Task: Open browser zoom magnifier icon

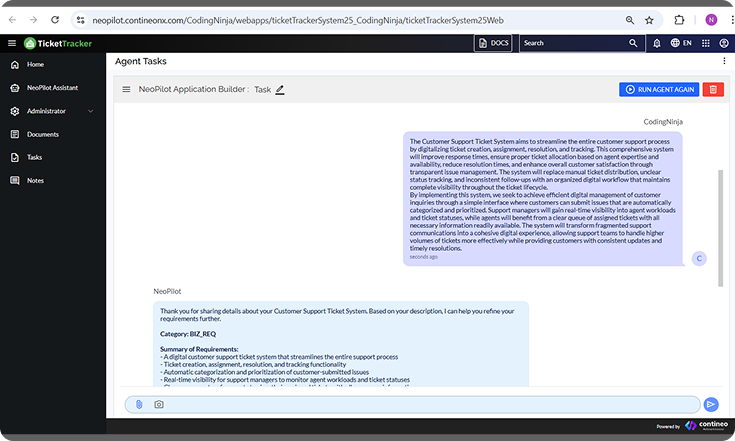Action: click(630, 20)
